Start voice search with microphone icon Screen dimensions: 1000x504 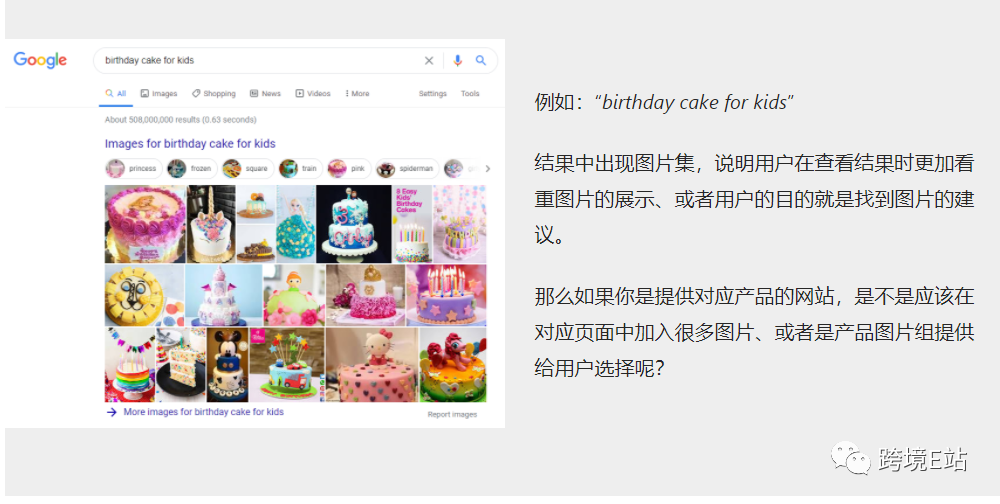point(457,61)
